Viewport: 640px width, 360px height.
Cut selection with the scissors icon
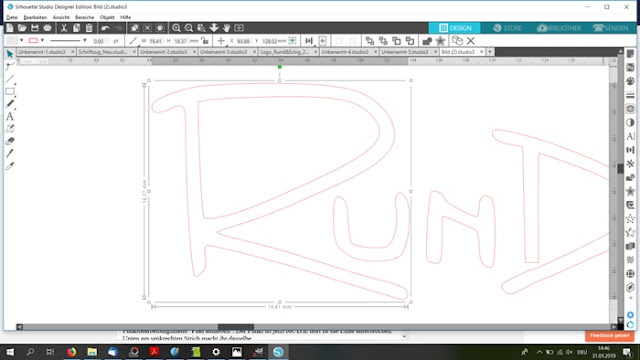[x=64, y=28]
